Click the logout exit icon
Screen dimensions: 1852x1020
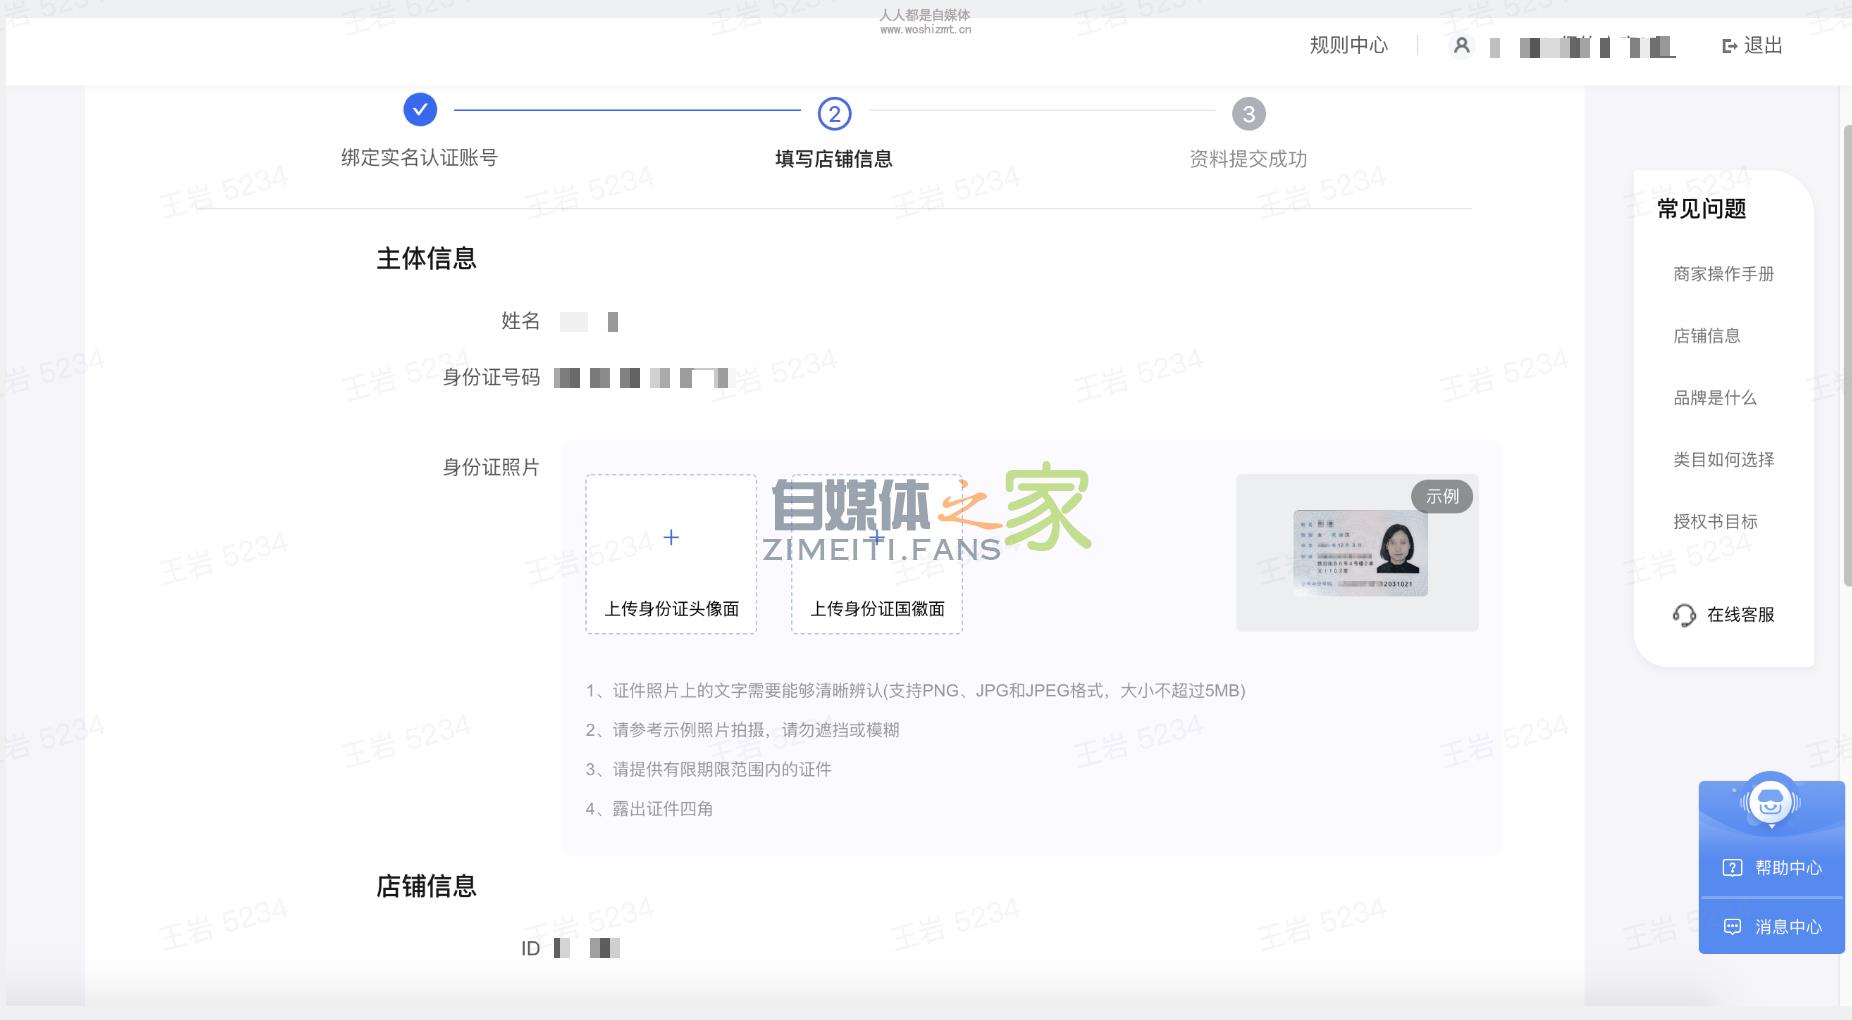coord(1728,45)
